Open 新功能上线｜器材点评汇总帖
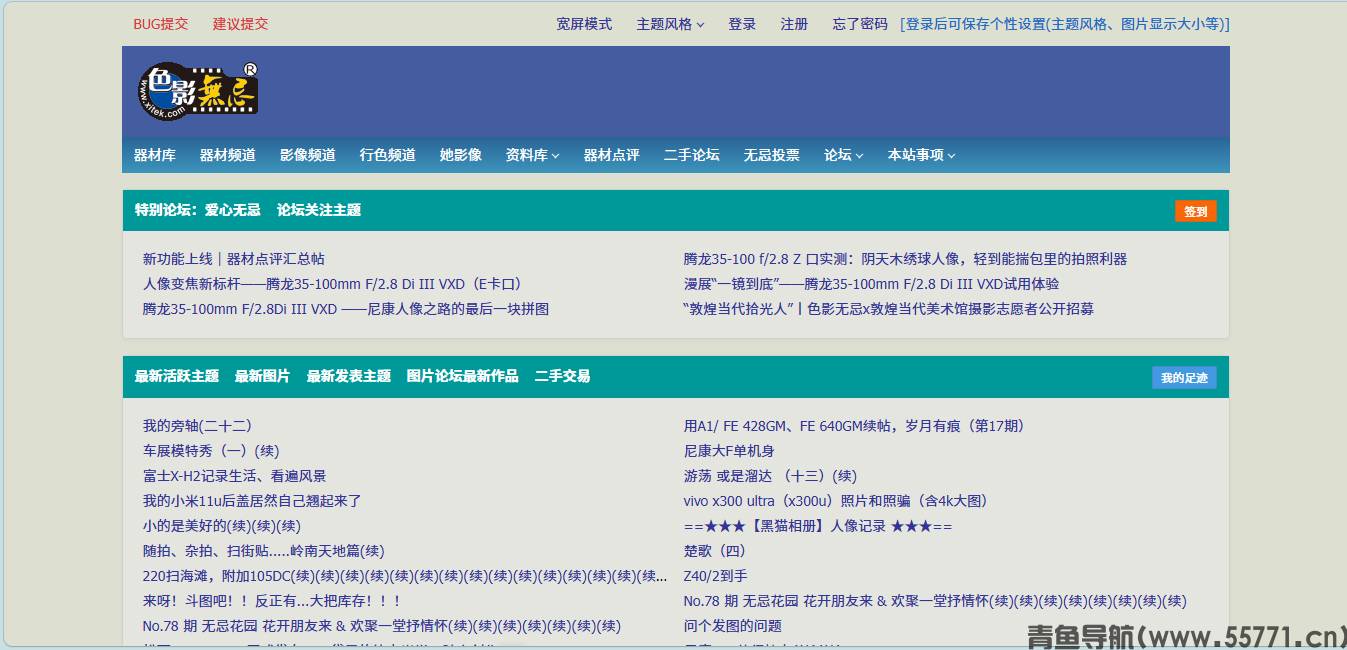 [x=234, y=259]
